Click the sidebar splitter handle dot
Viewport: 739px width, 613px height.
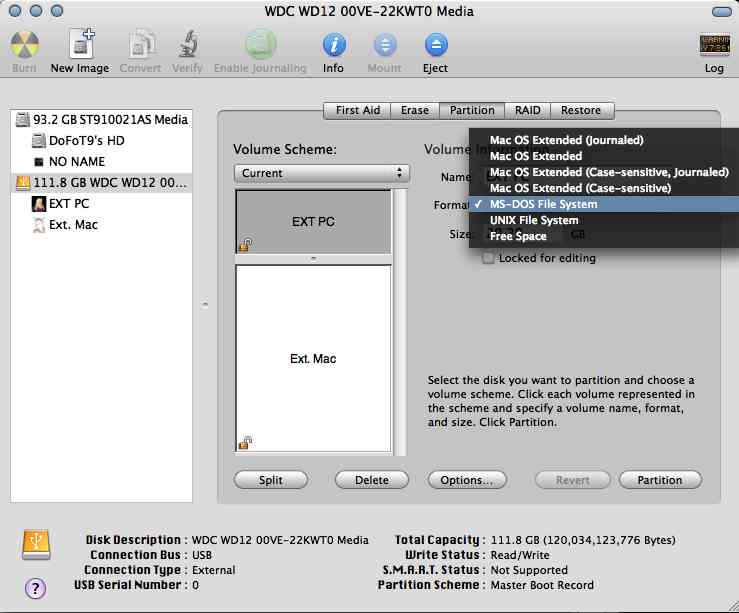[205, 305]
